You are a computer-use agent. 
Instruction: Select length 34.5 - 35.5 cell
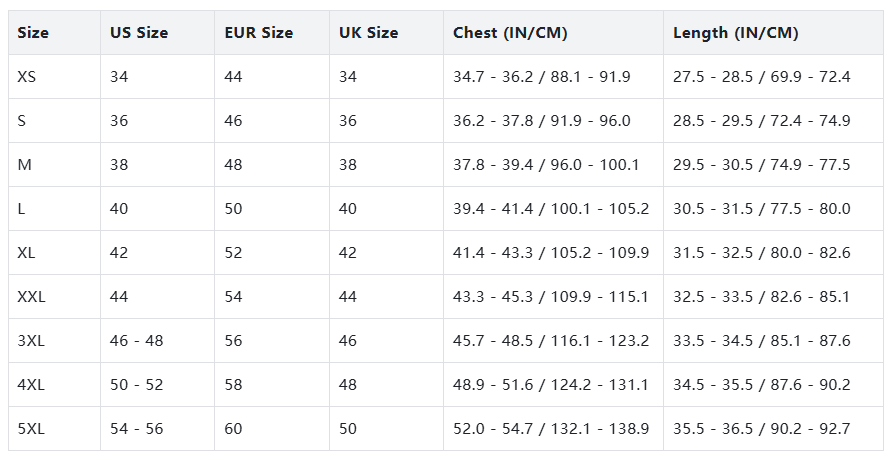(x=761, y=385)
